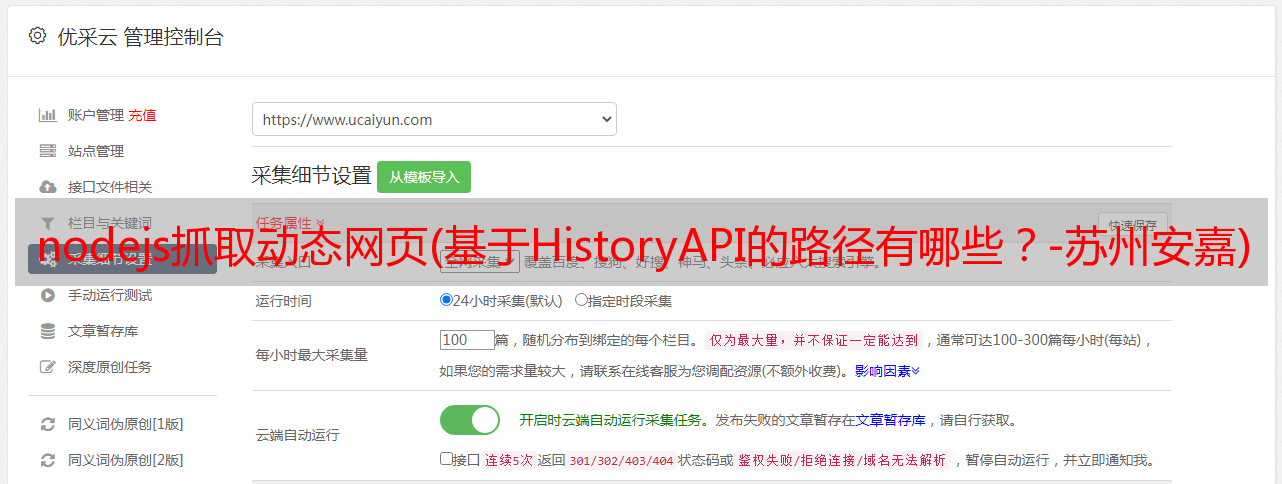Image resolution: width=1282 pixels, height=484 pixels.
Task: Open 文章暂存库 in the sidebar
Action: coord(103,331)
